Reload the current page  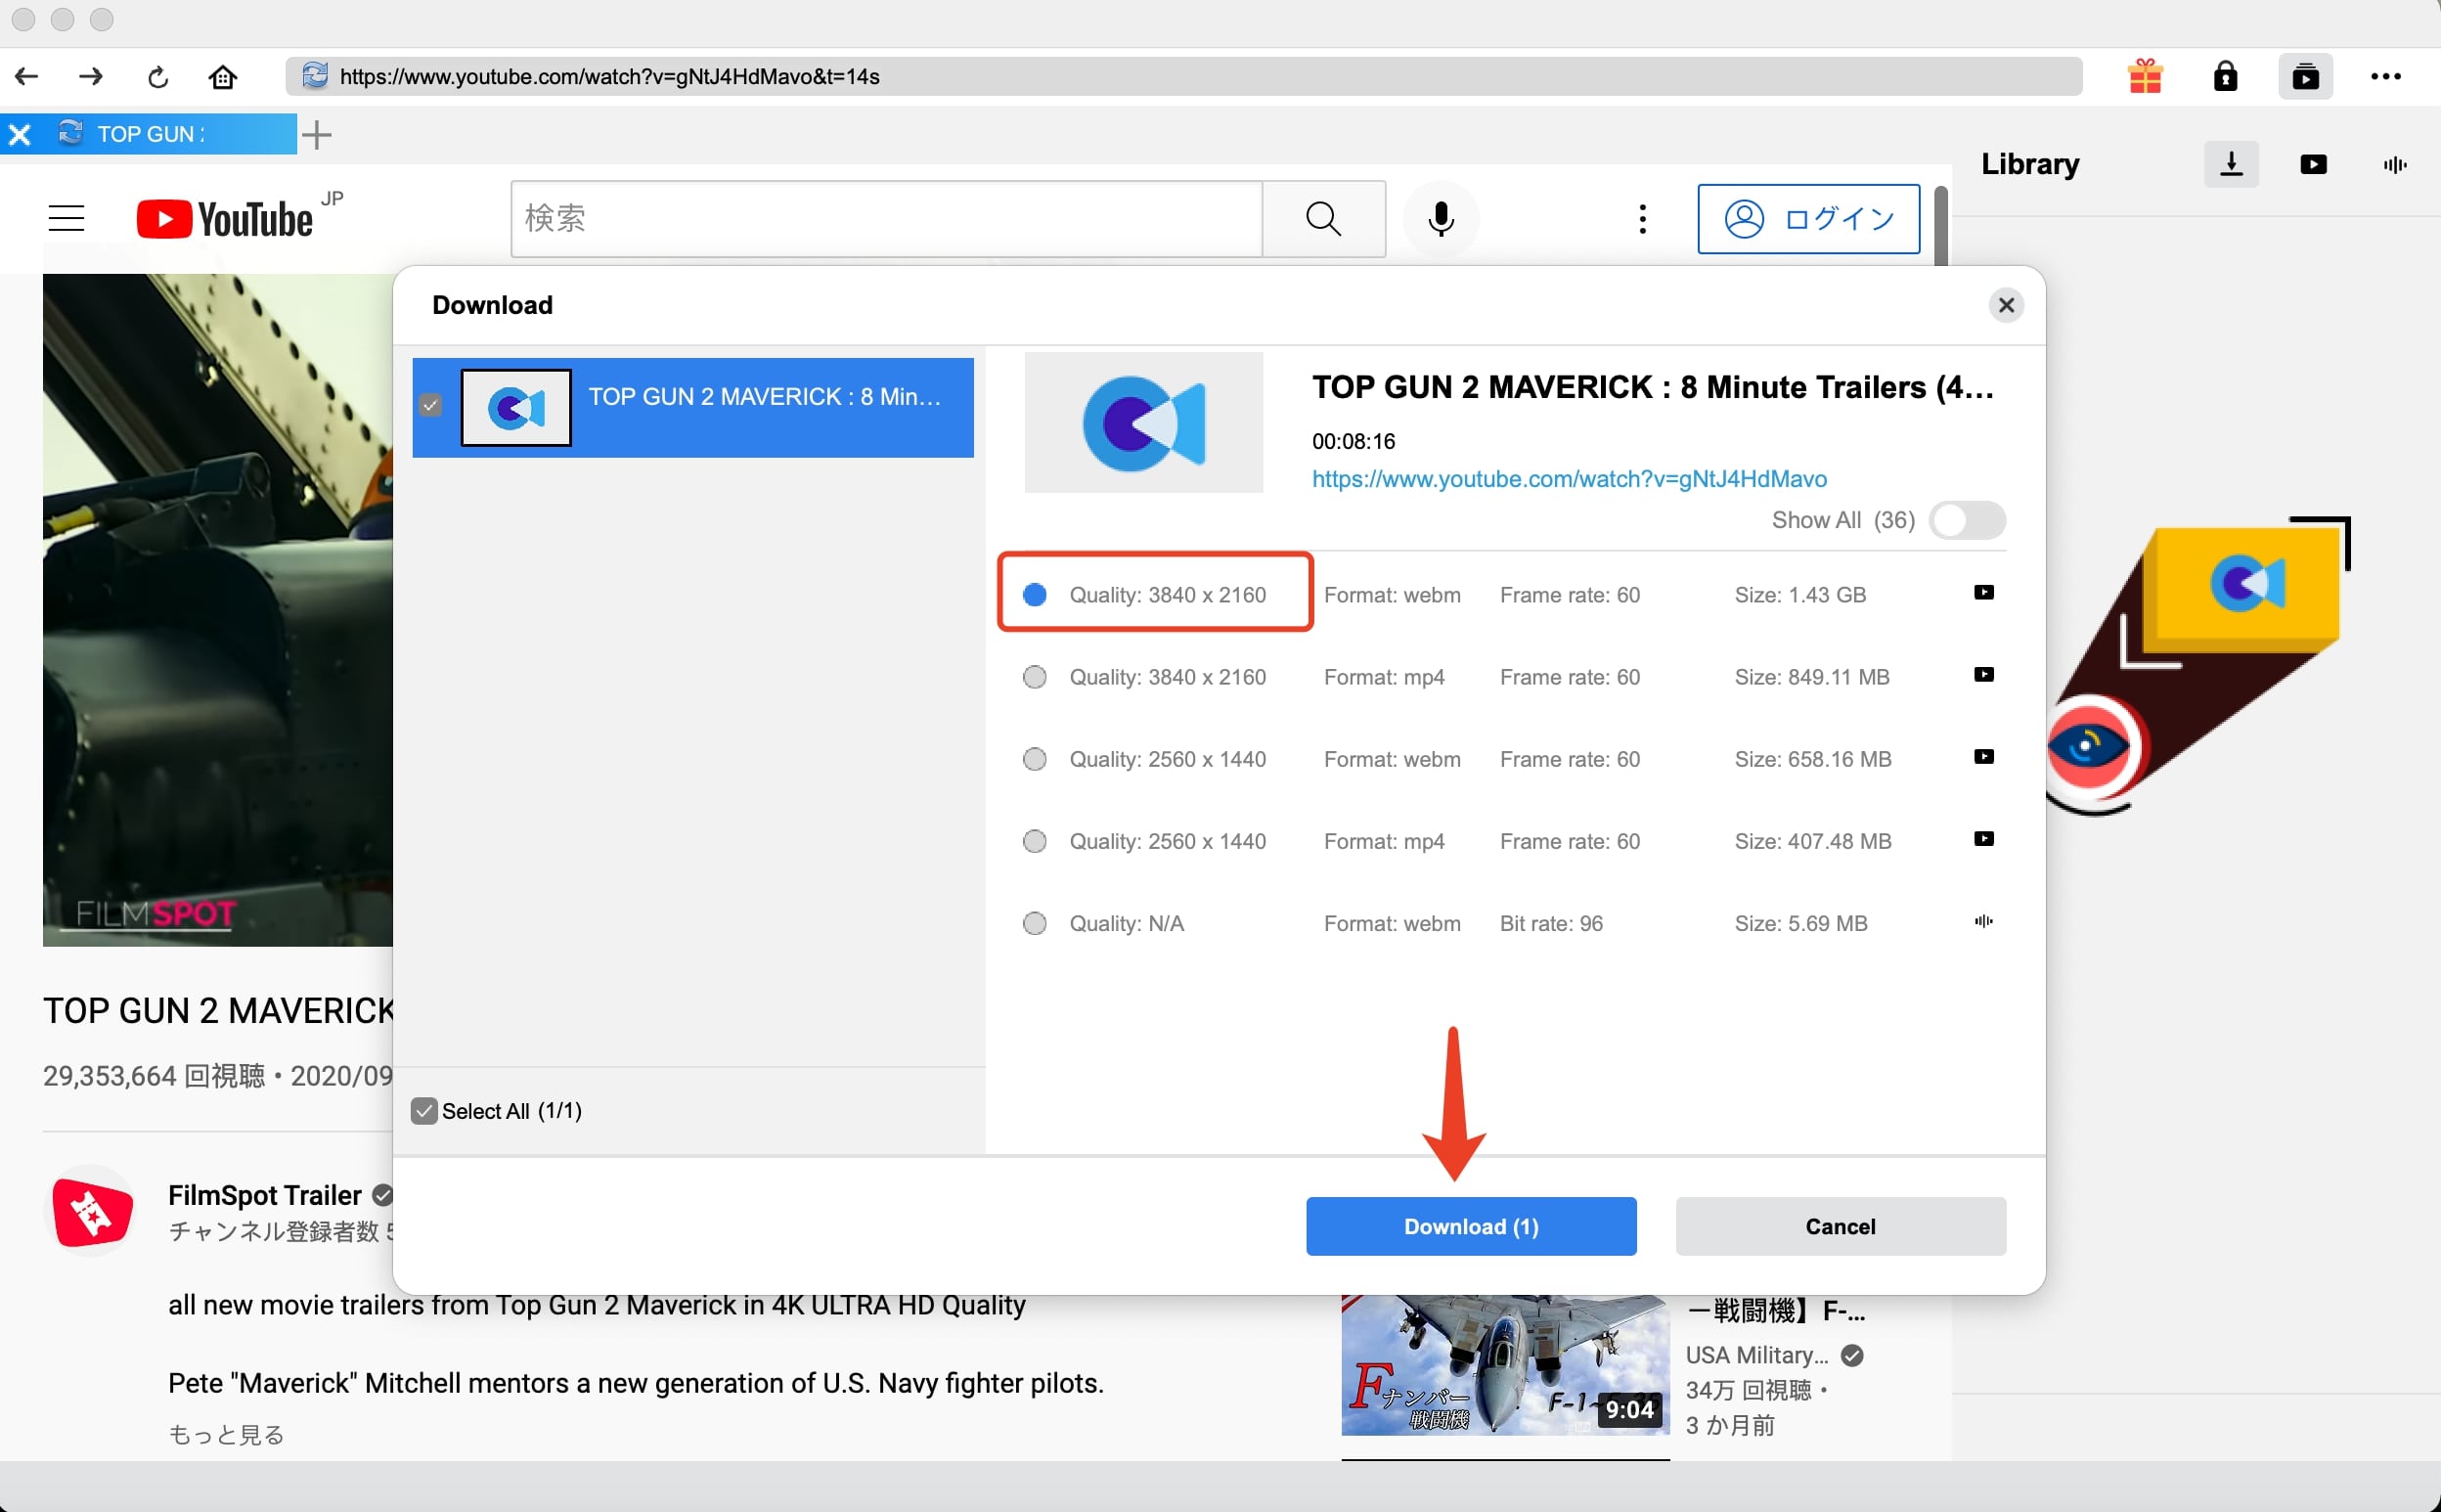(x=157, y=76)
